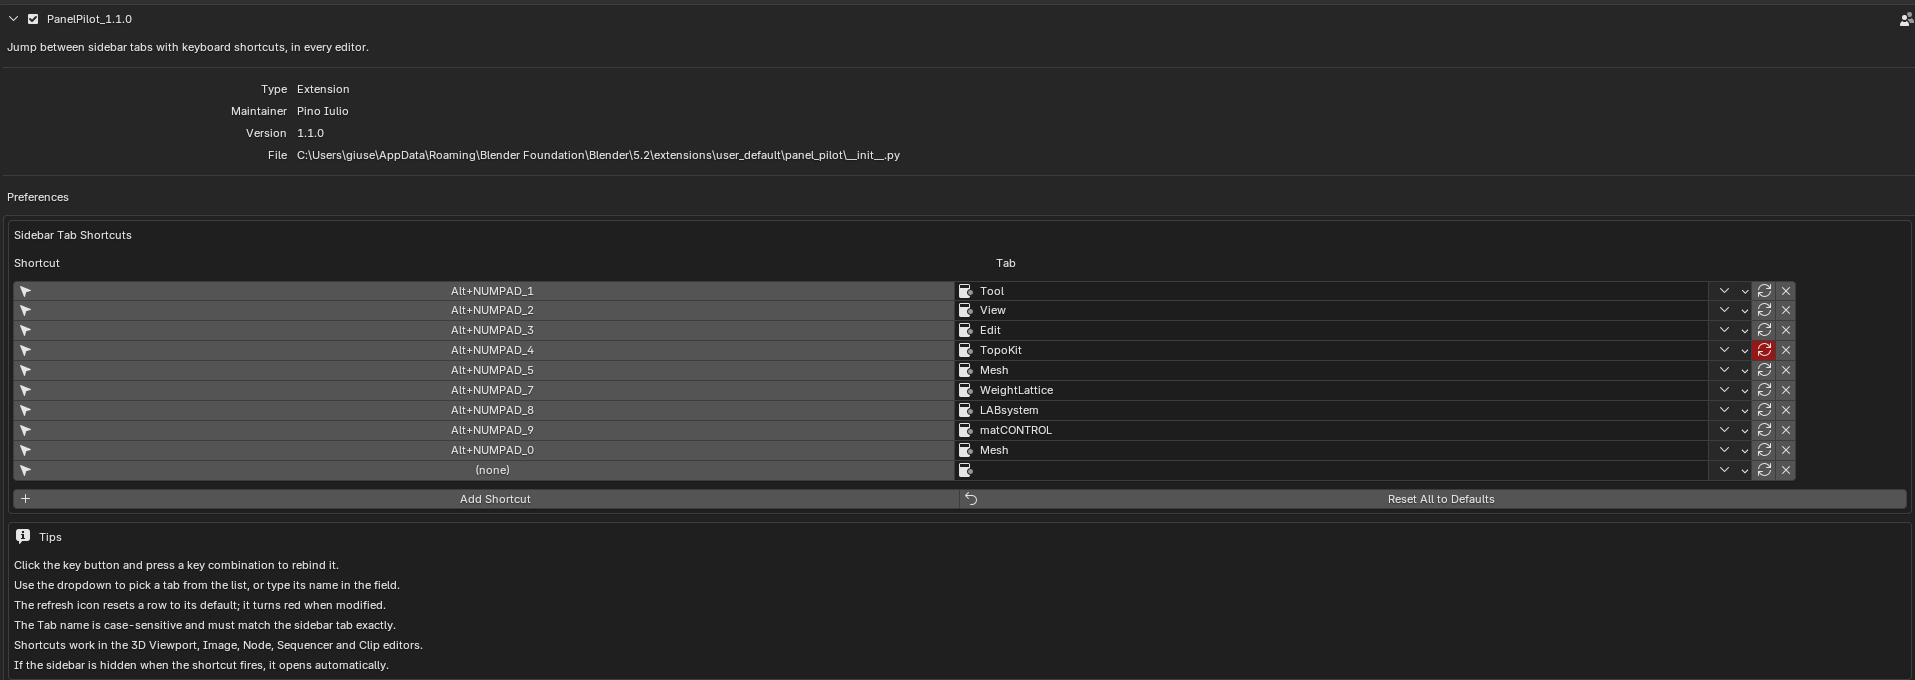The image size is (1915, 680).
Task: Click cursor icon on Alt+NUMPAD_2 row
Action: [26, 310]
